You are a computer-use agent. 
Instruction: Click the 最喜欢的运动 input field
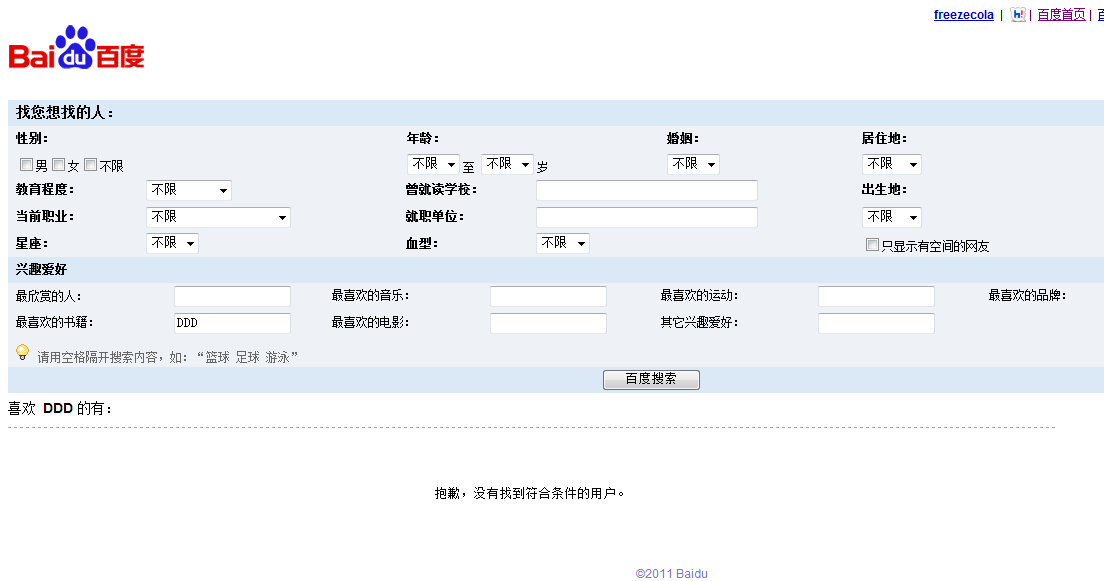pyautogui.click(x=876, y=296)
